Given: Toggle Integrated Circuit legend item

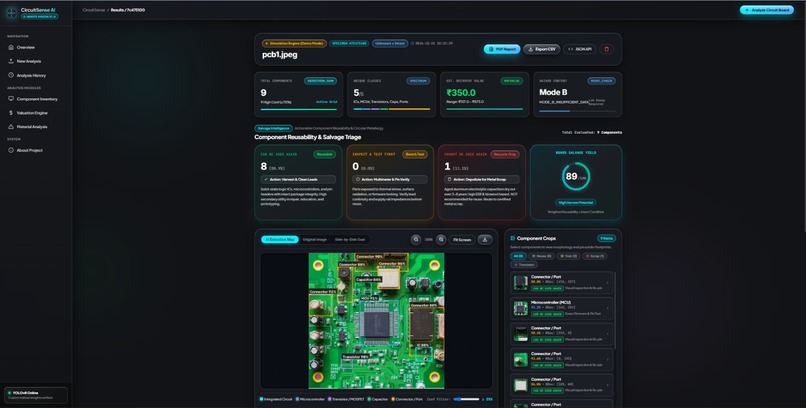Looking at the screenshot, I should pos(276,399).
